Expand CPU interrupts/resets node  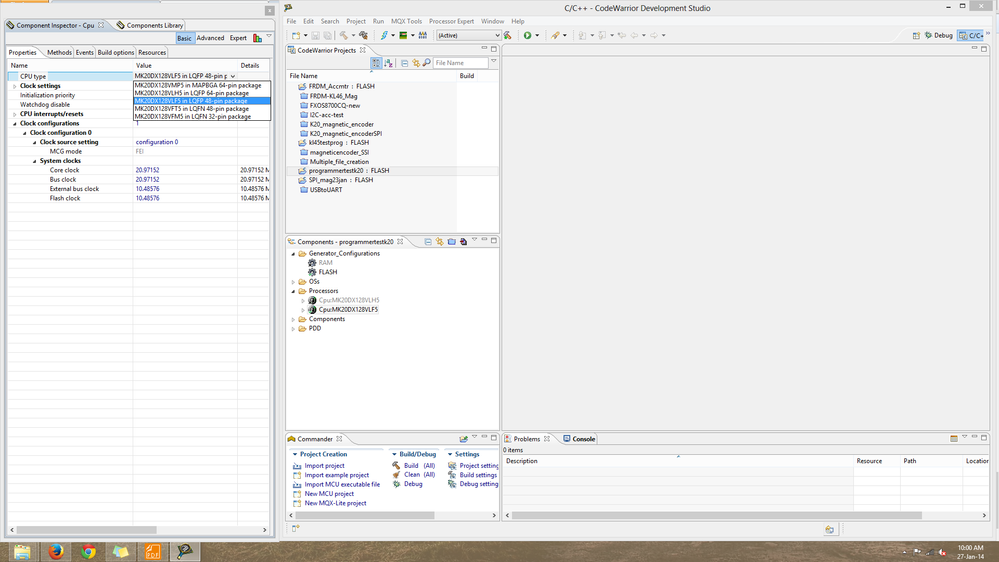pyautogui.click(x=15, y=114)
